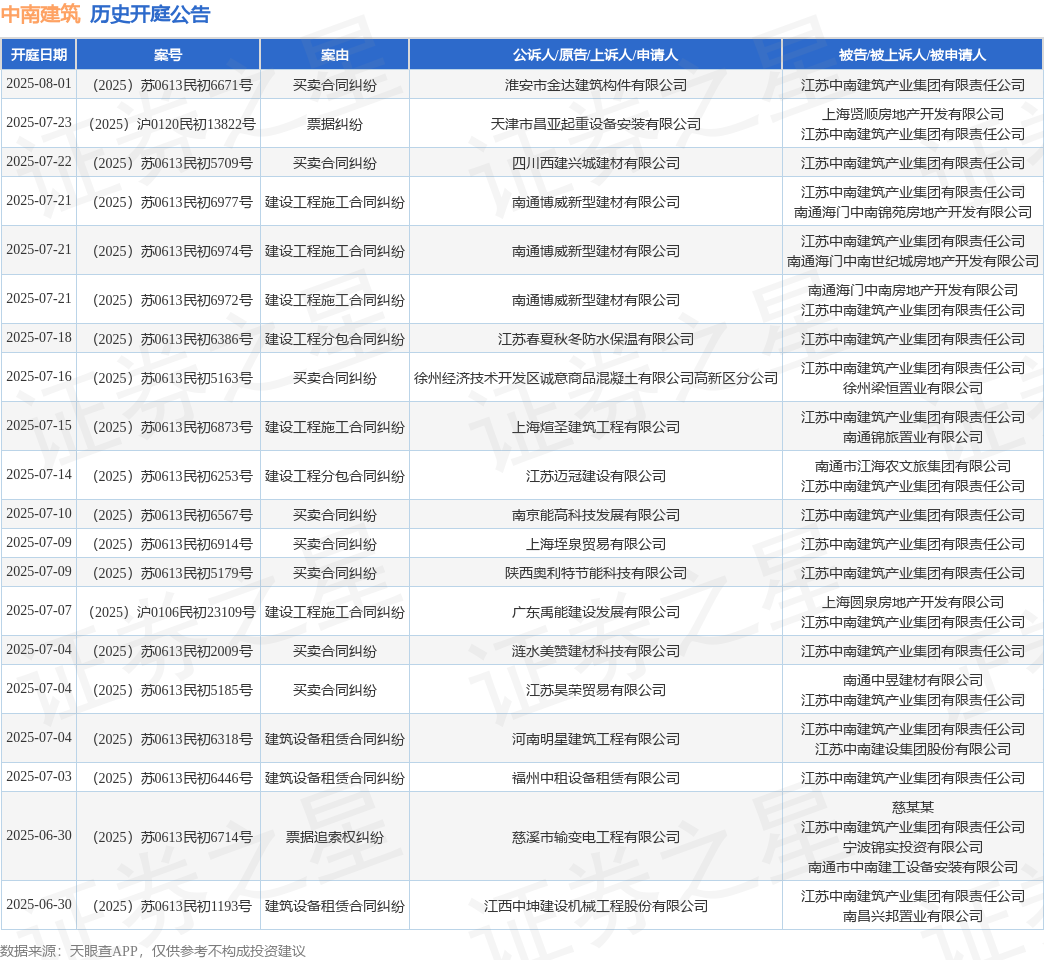Click defendant 江苏中南建设集团股份有限公司
1044x960 pixels.
pos(912,750)
